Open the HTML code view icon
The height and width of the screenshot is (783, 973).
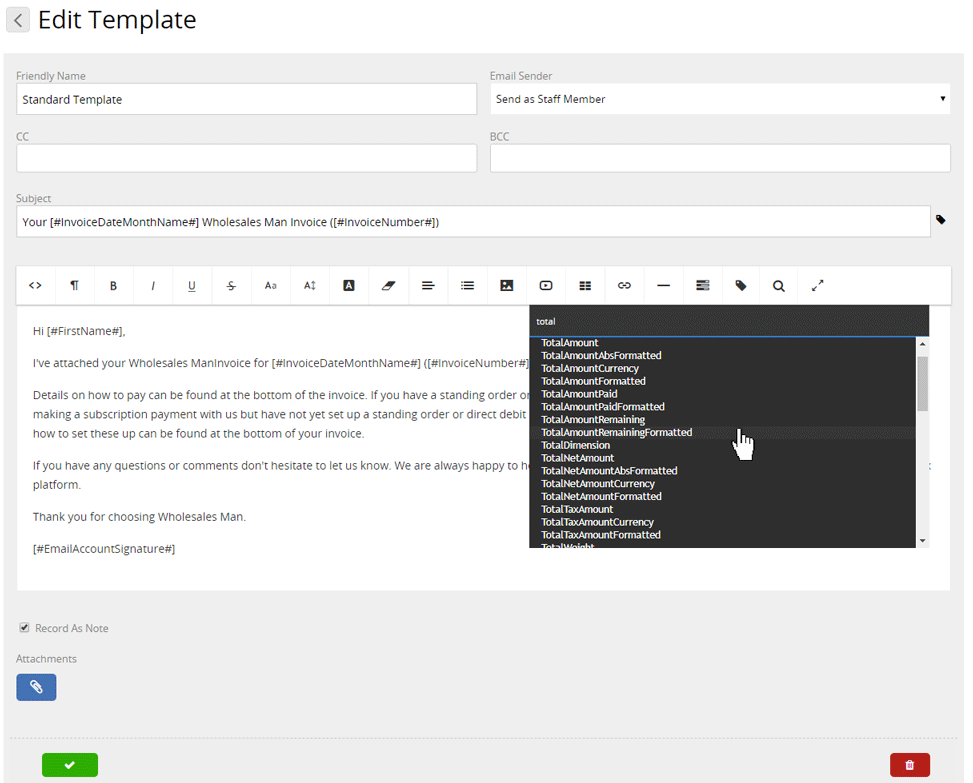coord(35,285)
